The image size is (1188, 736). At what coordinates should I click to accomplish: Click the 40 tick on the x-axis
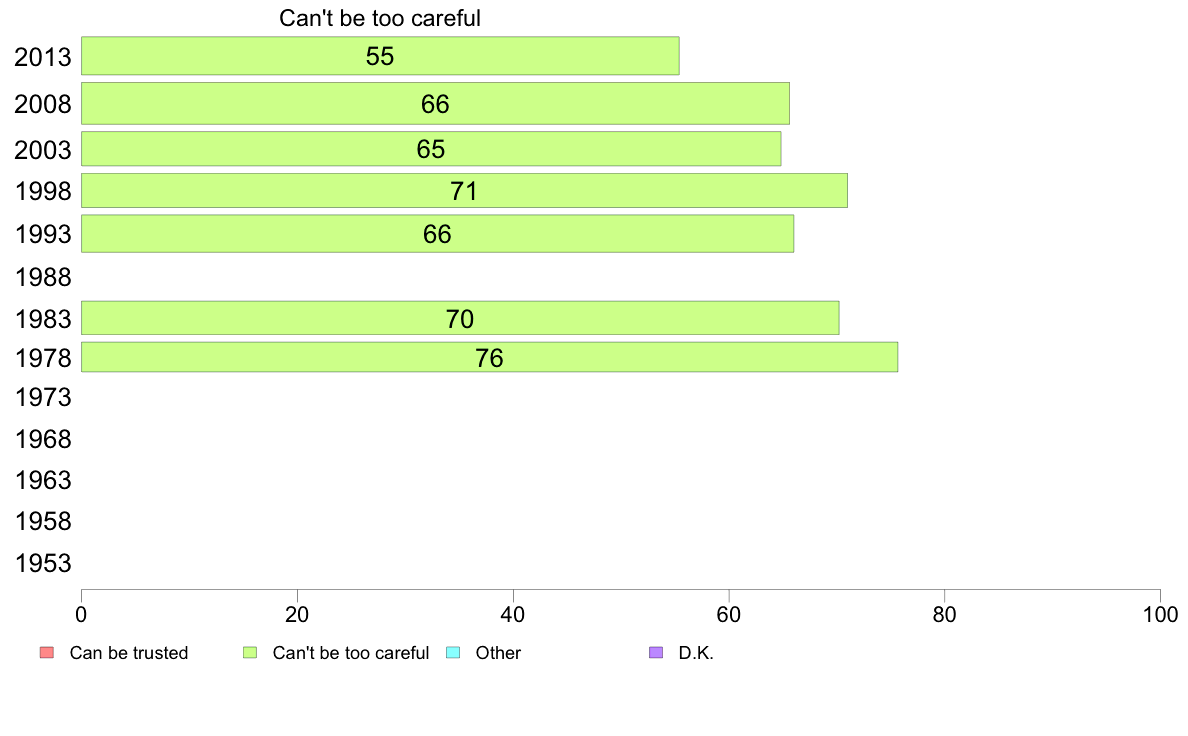point(513,615)
